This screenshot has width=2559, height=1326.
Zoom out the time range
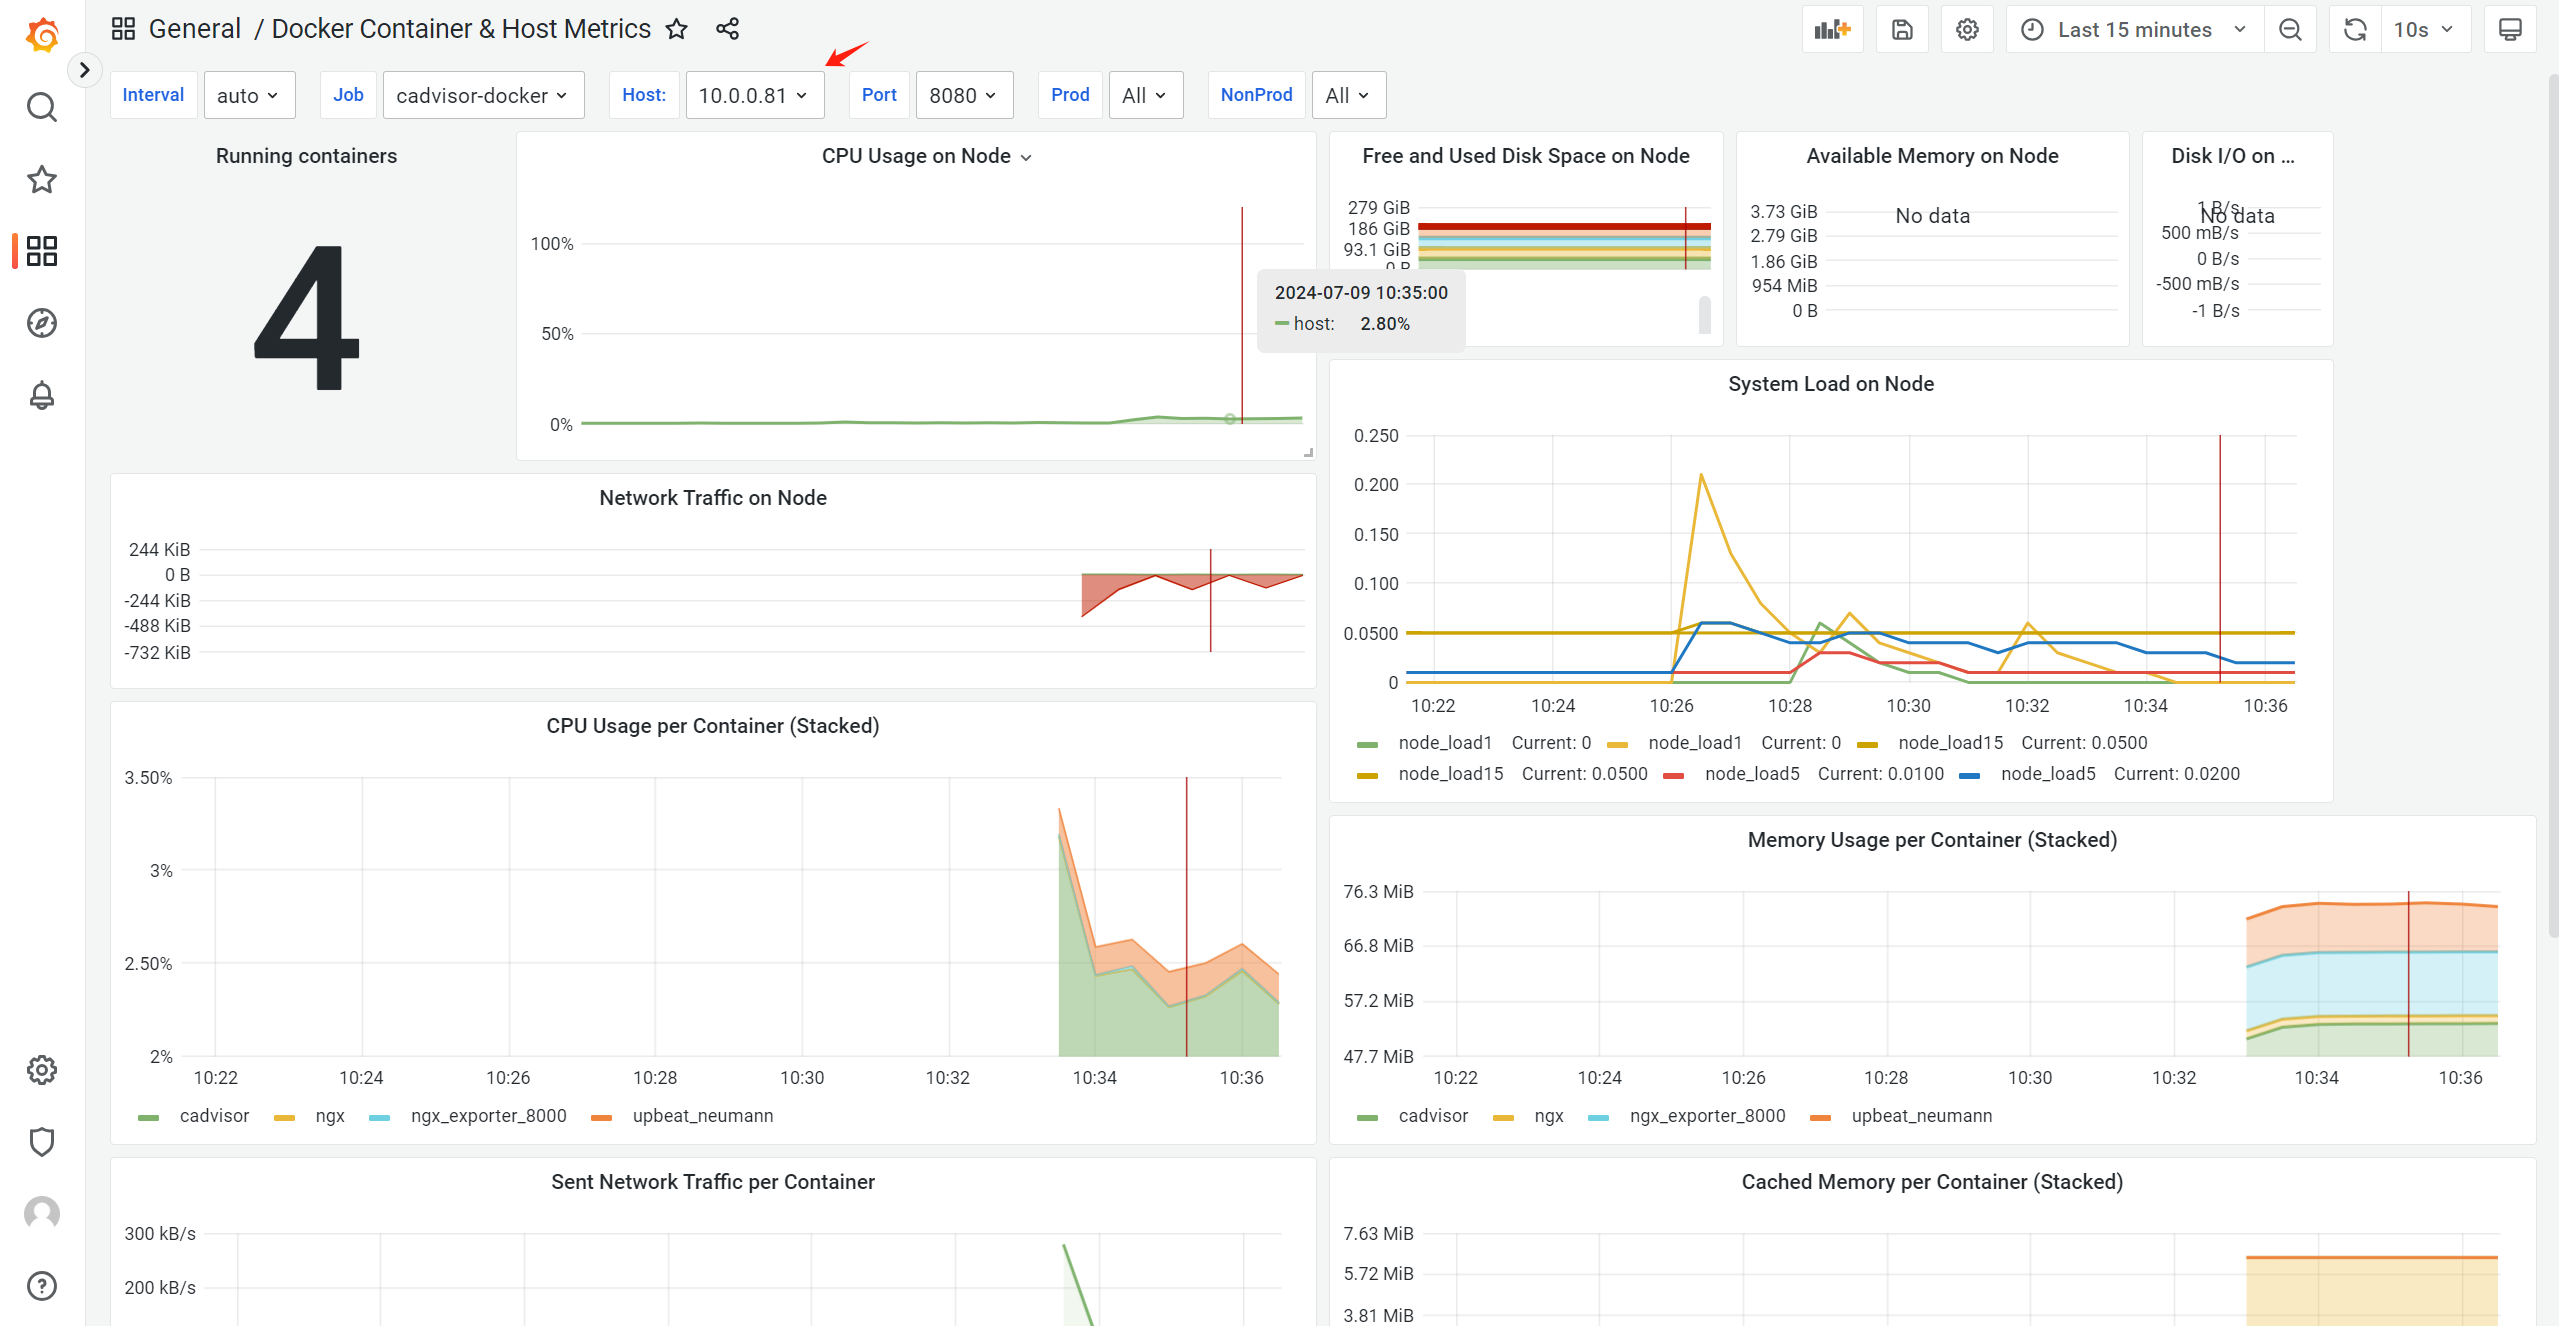[x=2290, y=30]
